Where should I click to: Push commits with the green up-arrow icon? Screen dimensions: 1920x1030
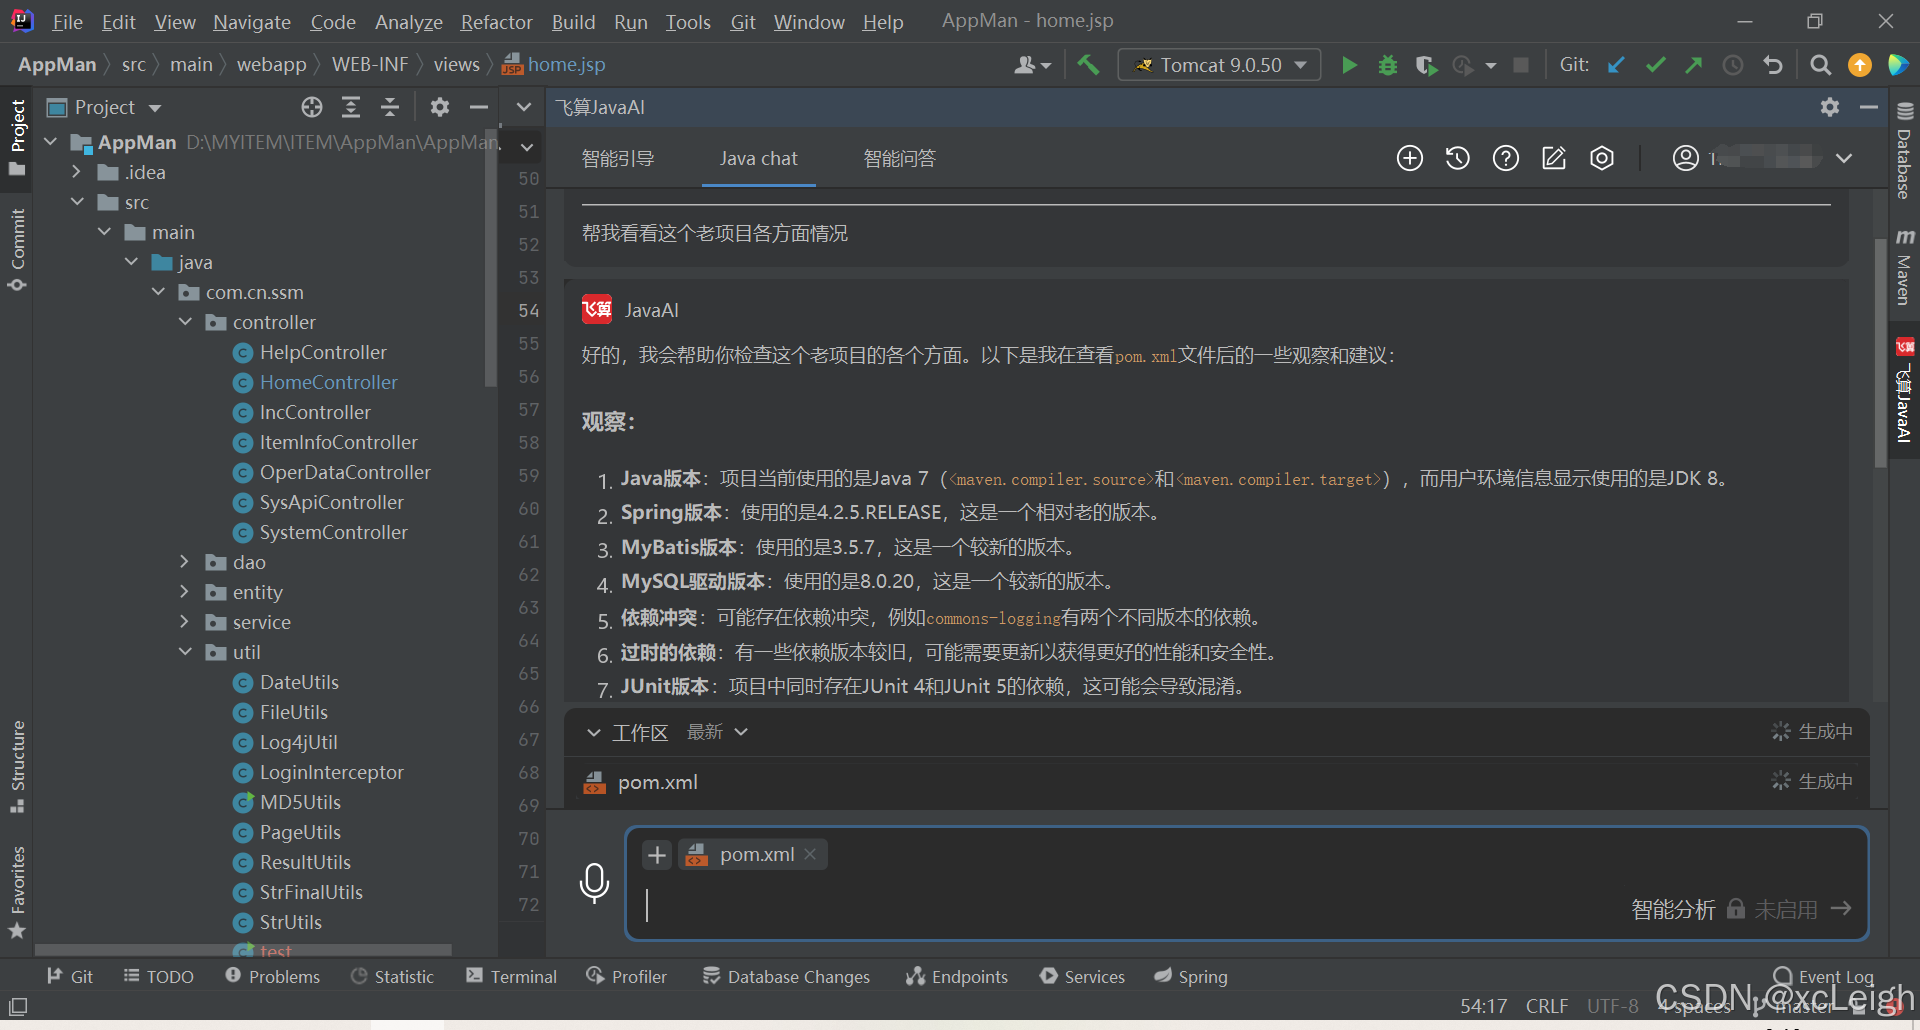click(1694, 64)
